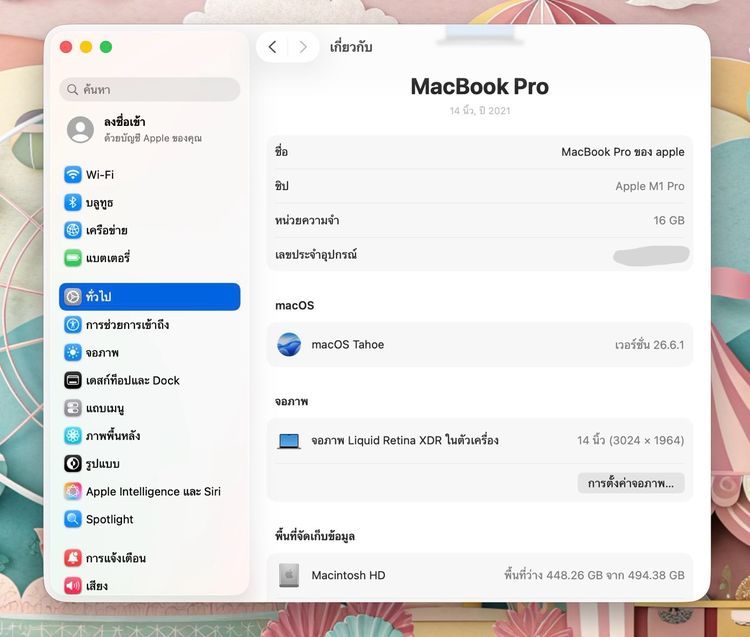The image size is (750, 637).
Task: Select the Wi-Fi sidebar label
Action: 100,175
